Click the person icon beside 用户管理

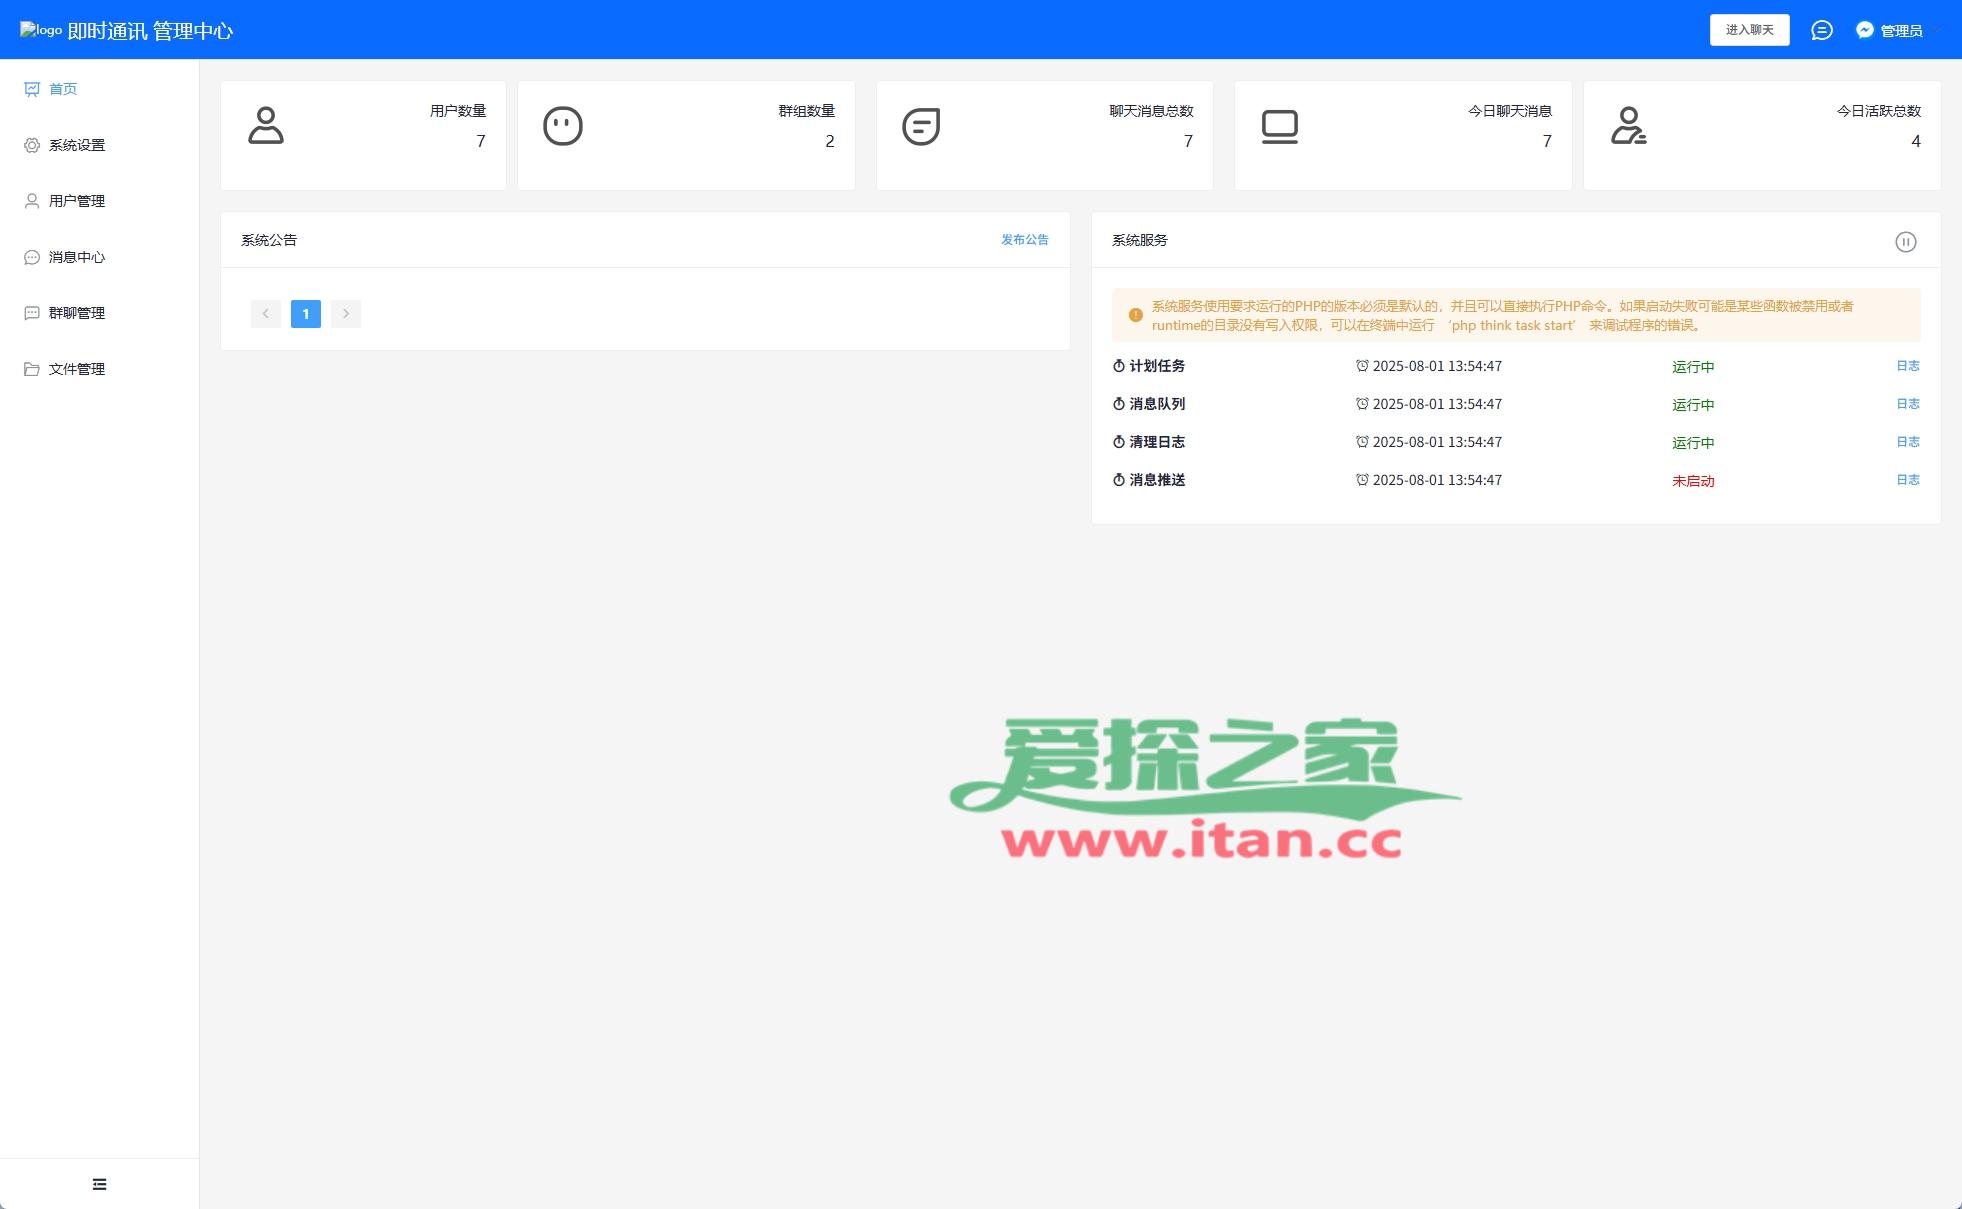32,201
